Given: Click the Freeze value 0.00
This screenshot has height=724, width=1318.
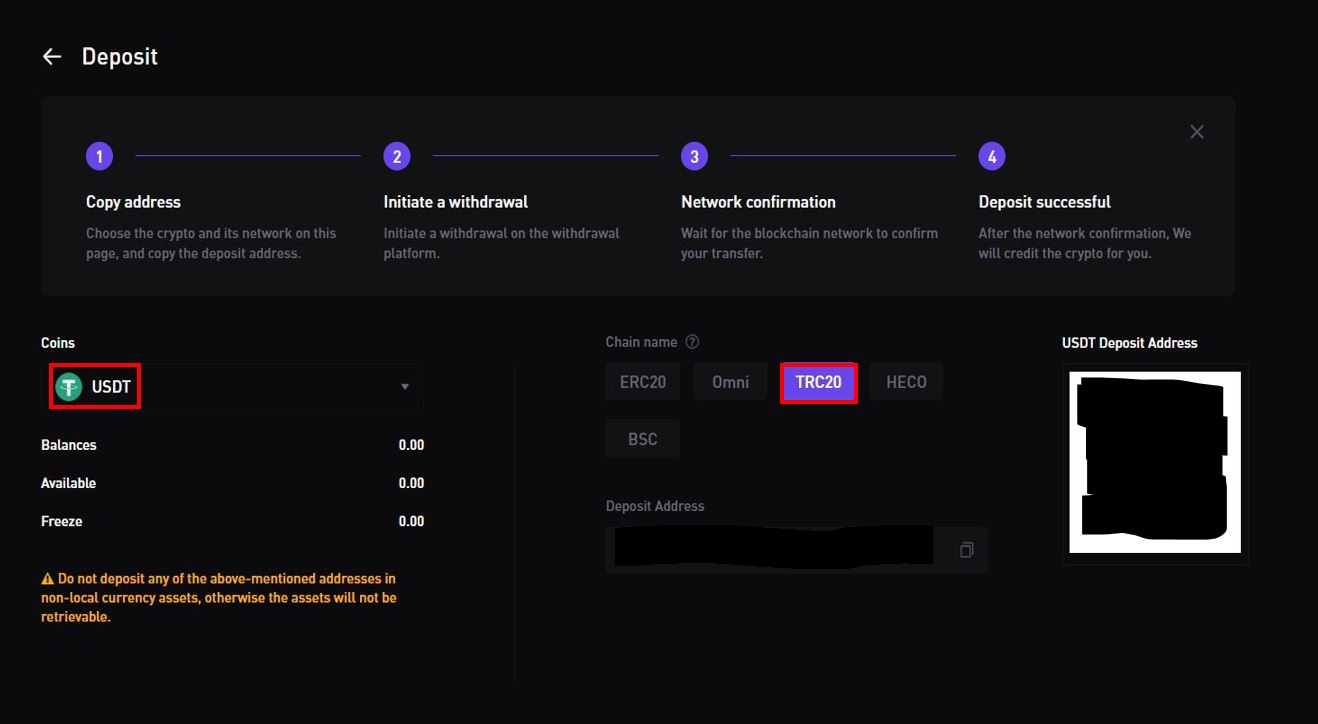Looking at the screenshot, I should click(411, 521).
